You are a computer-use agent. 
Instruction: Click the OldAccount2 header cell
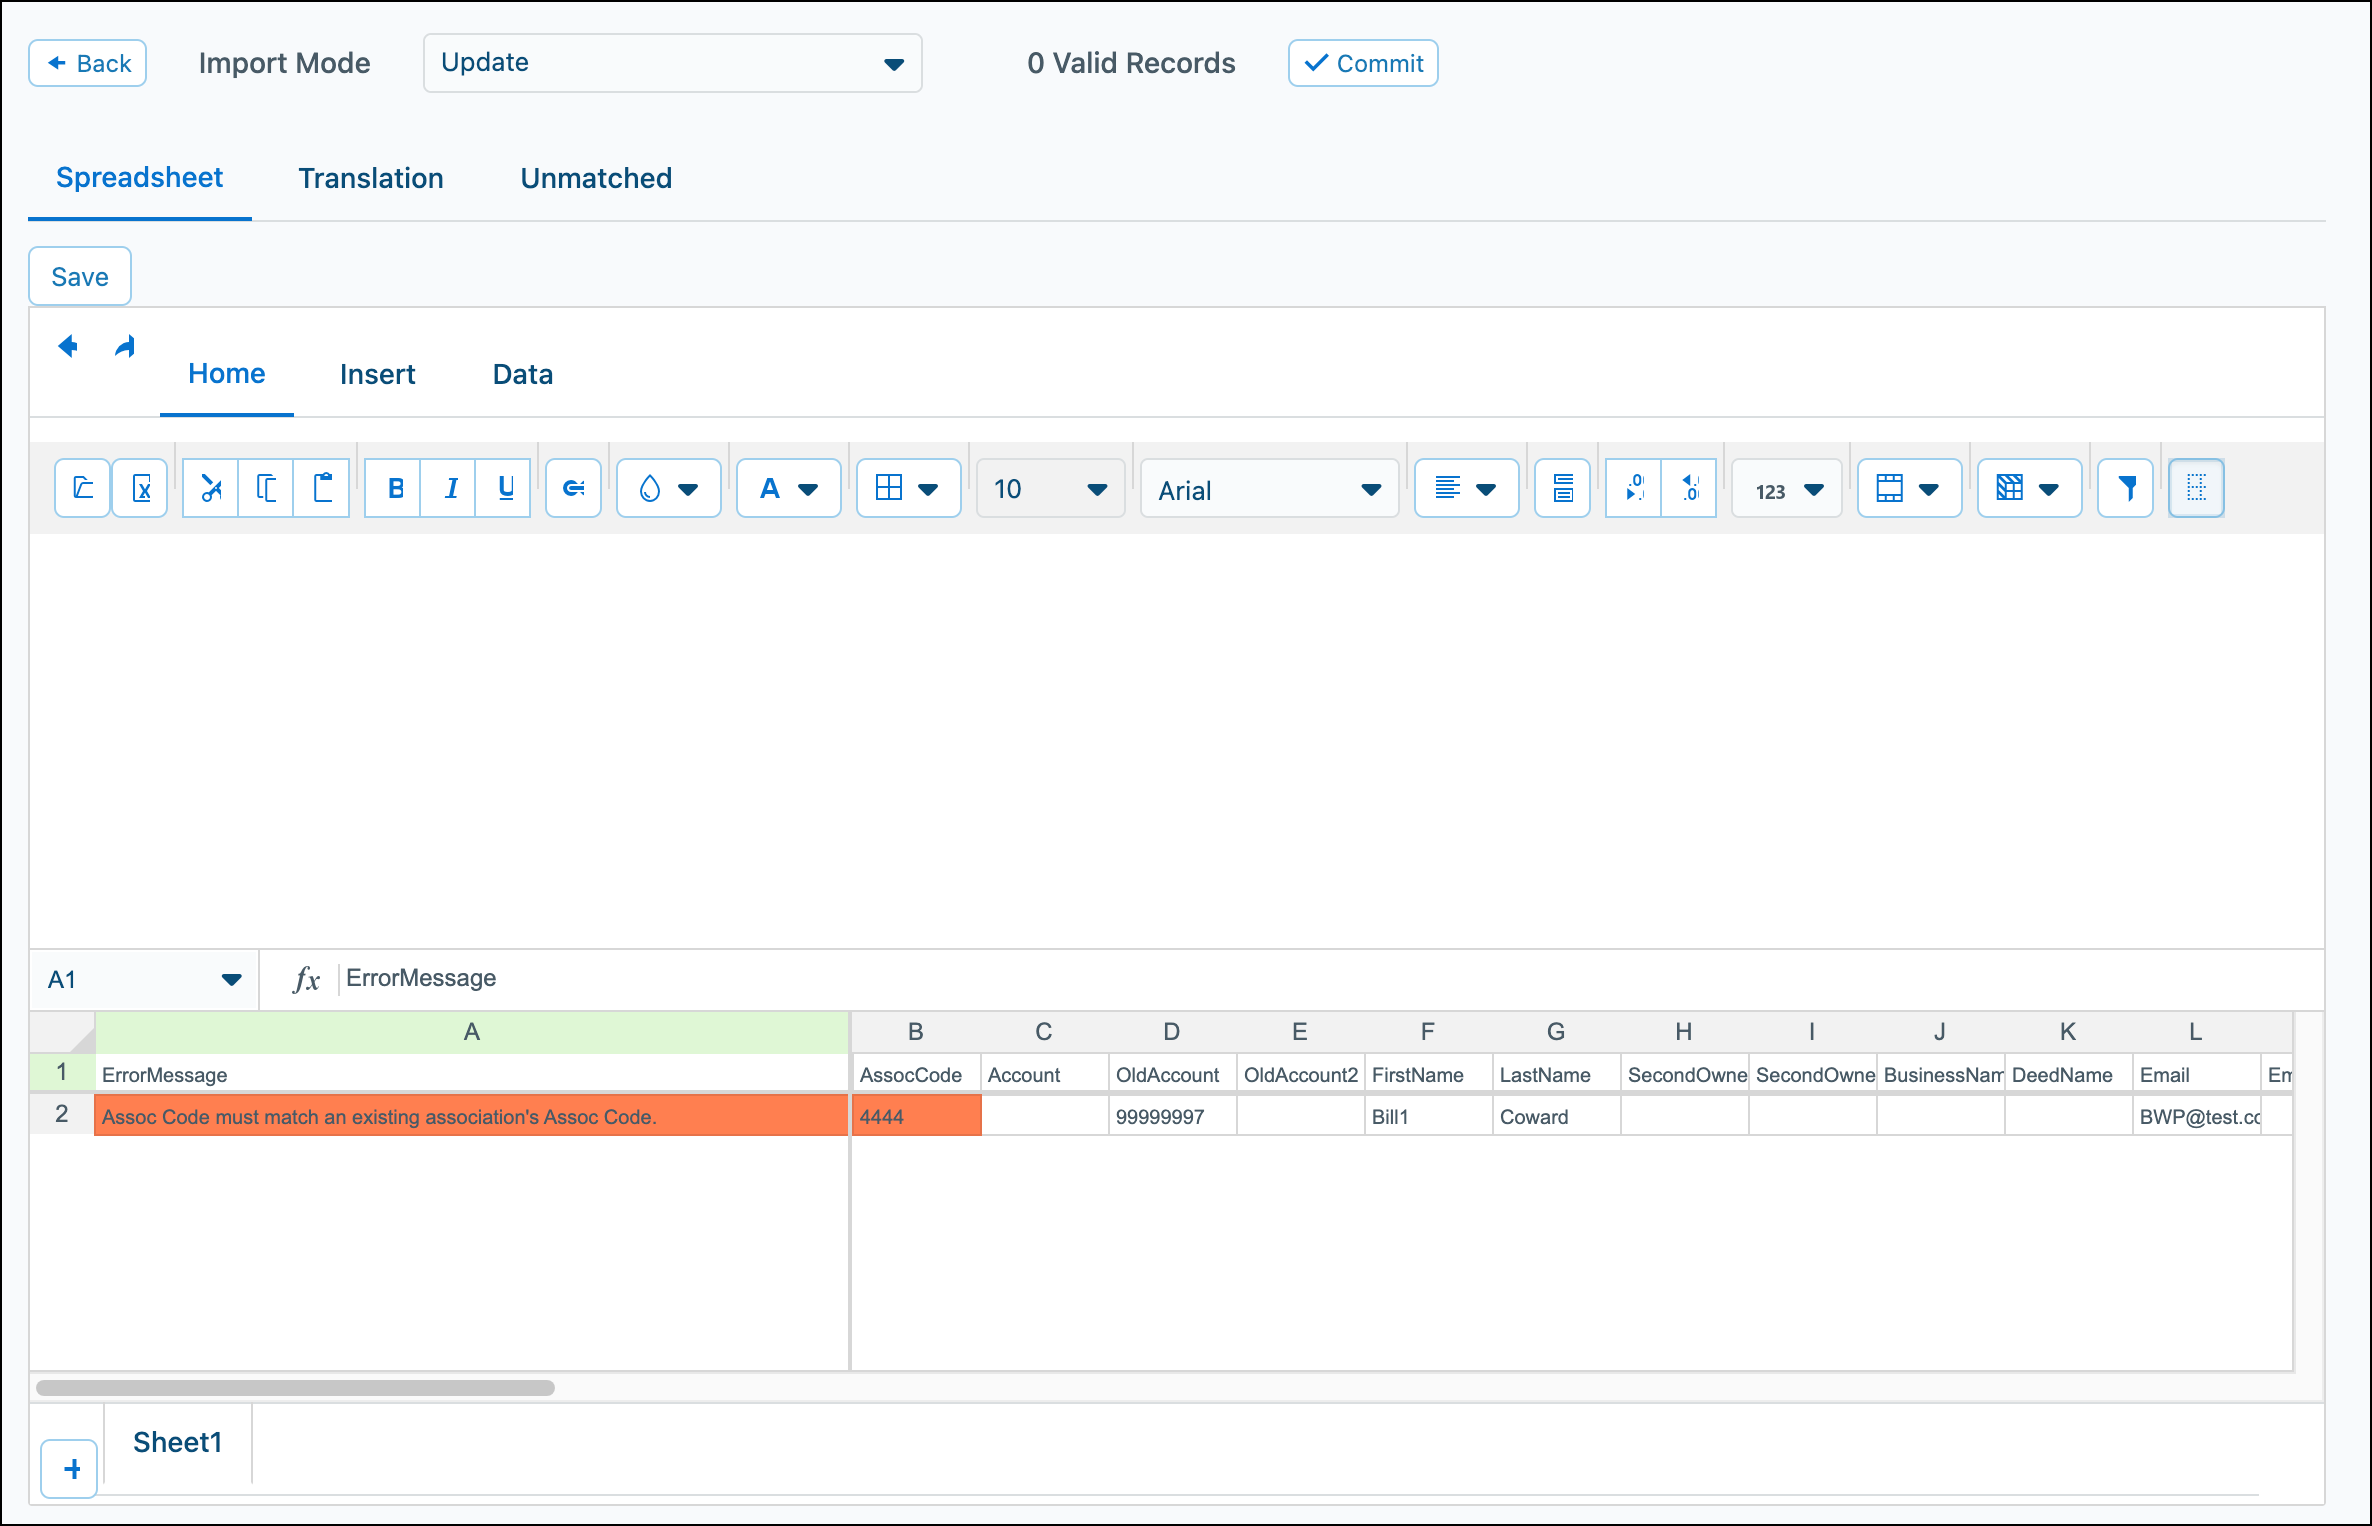[x=1300, y=1074]
